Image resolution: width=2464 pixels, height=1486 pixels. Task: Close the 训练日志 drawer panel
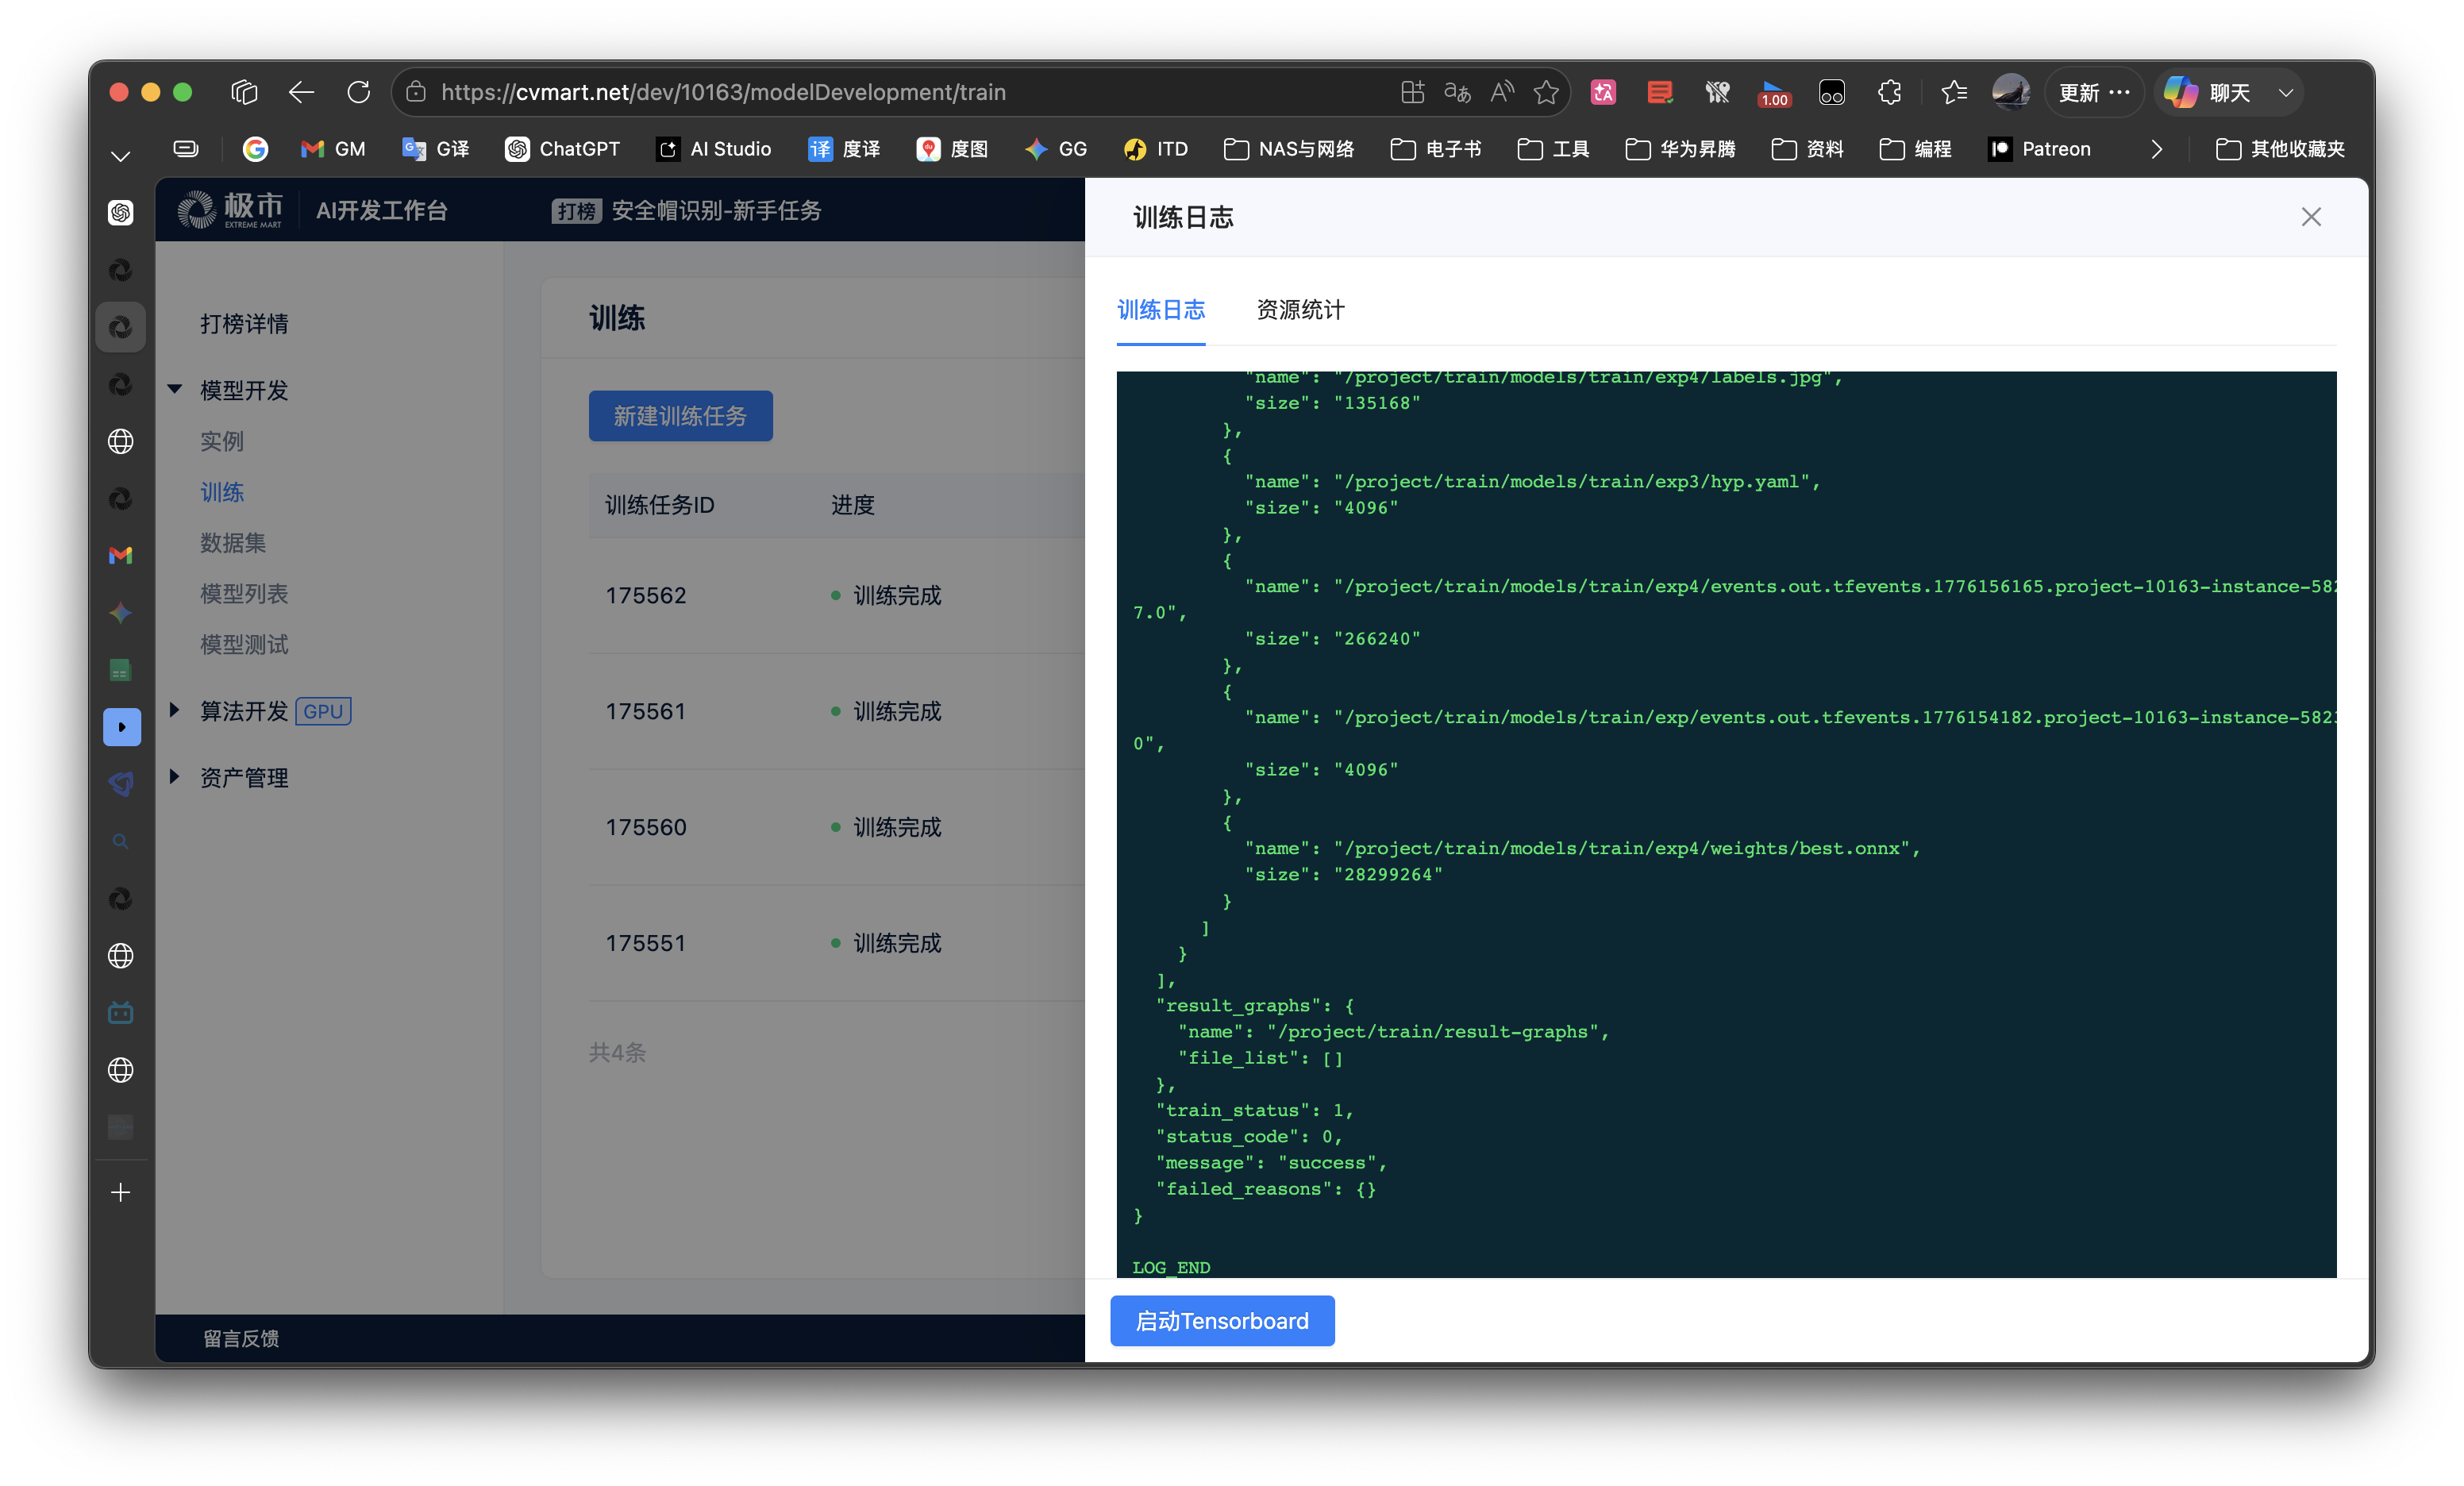[2310, 217]
